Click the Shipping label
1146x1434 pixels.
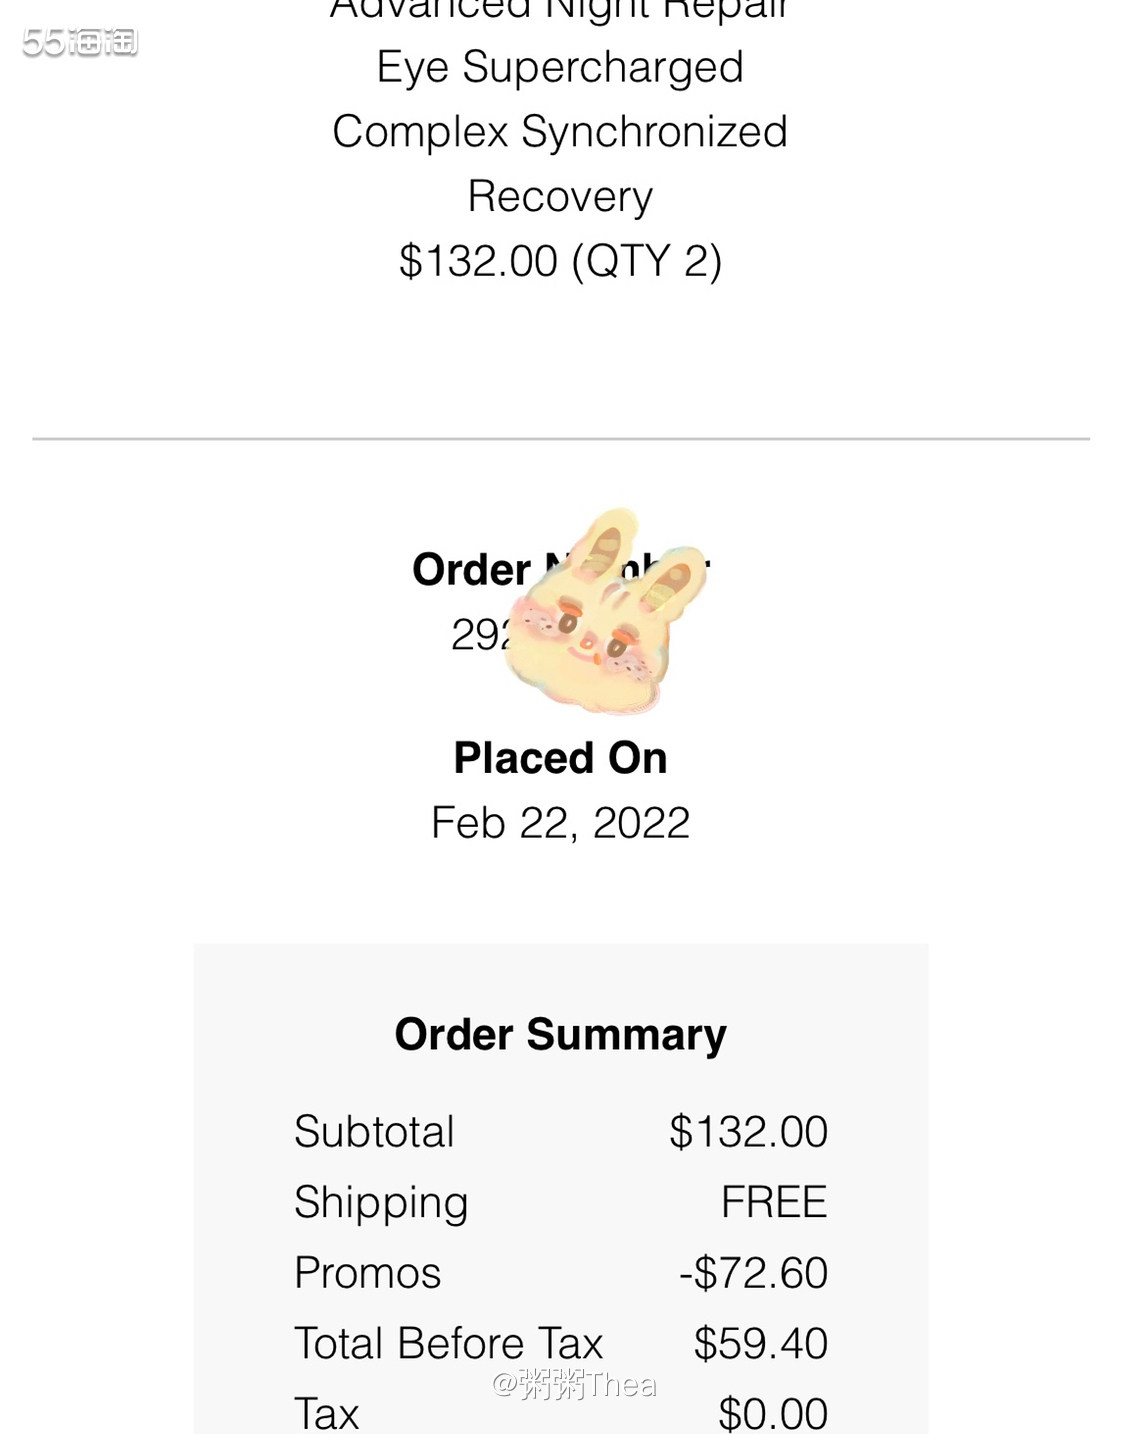click(x=381, y=1202)
